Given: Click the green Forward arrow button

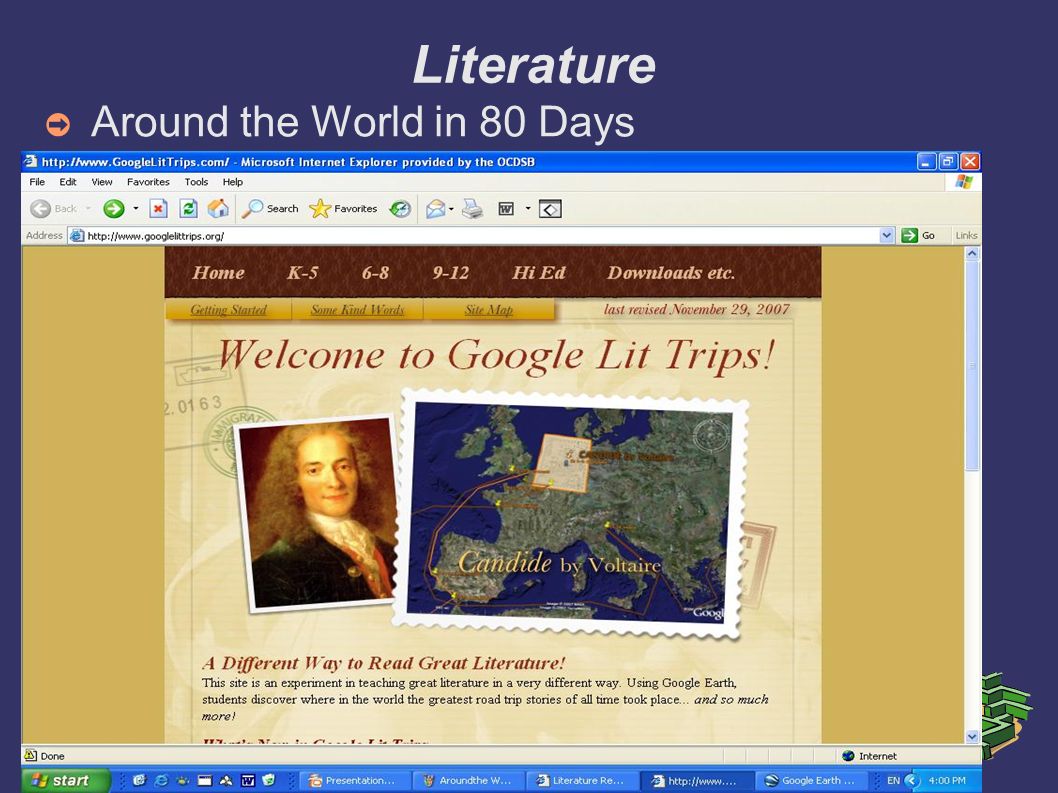Looking at the screenshot, I should tap(114, 209).
